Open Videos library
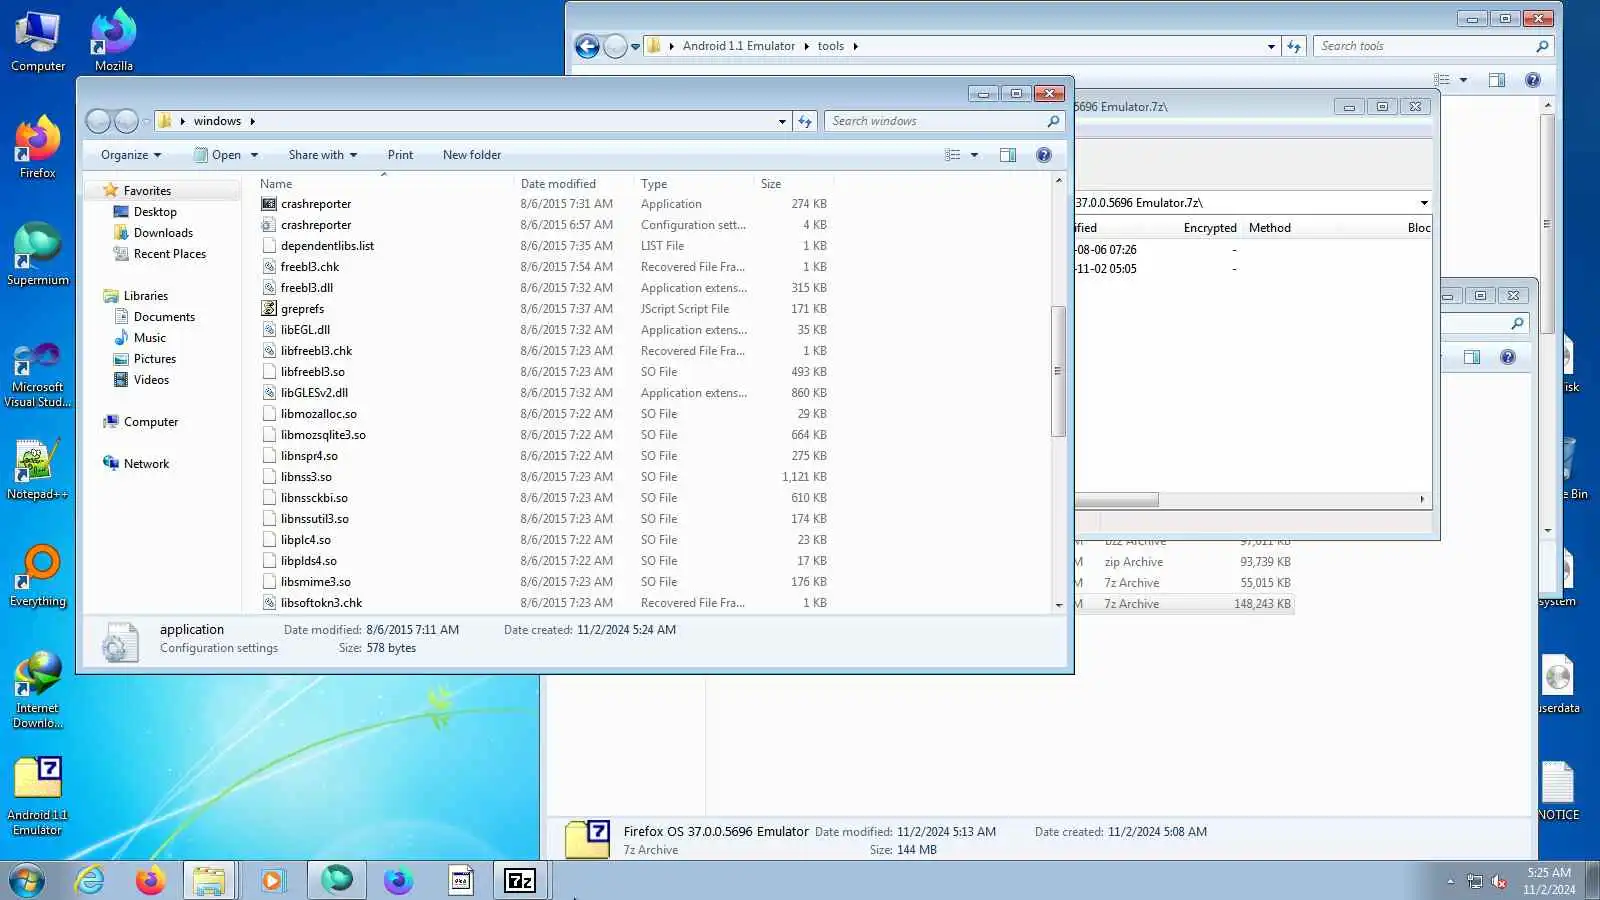This screenshot has height=900, width=1600. click(151, 380)
